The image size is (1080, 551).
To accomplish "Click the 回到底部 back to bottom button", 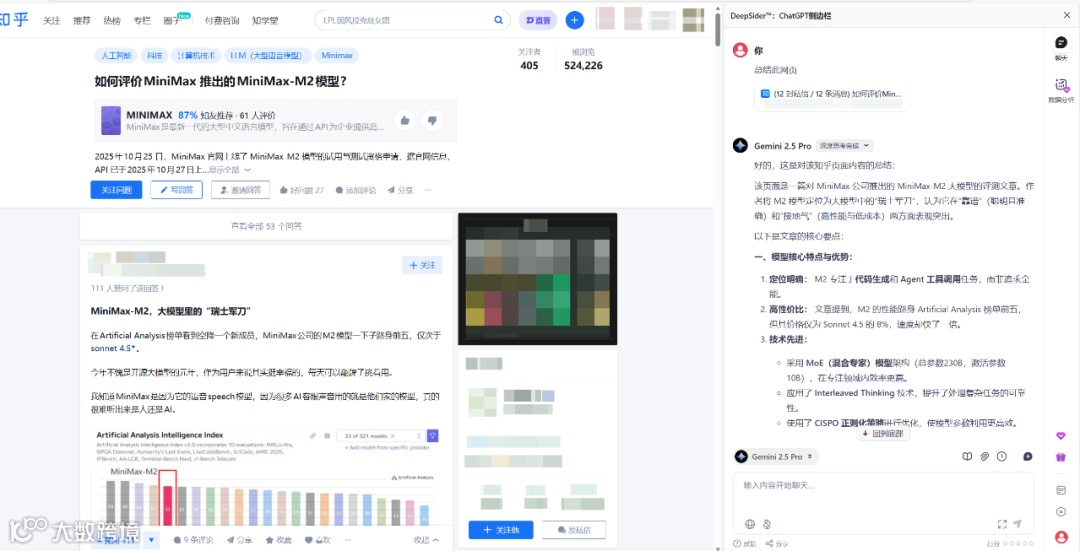I will coord(883,434).
